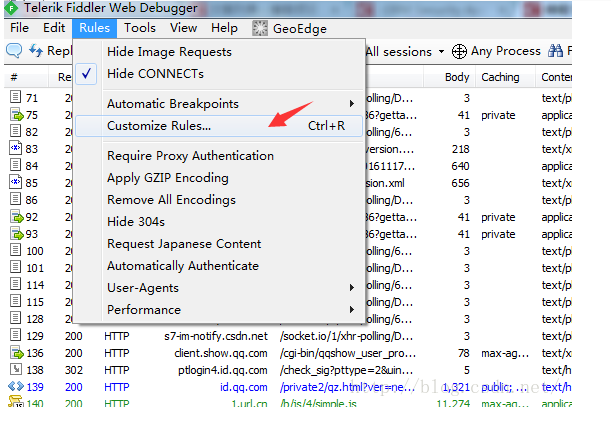The width and height of the screenshot is (611, 442).
Task: Expand User-Agents submenu
Action: click(219, 288)
